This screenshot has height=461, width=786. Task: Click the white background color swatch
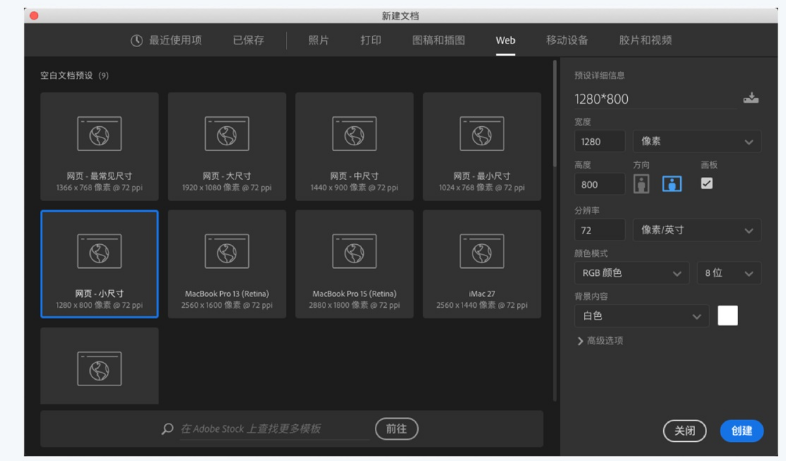tap(727, 316)
